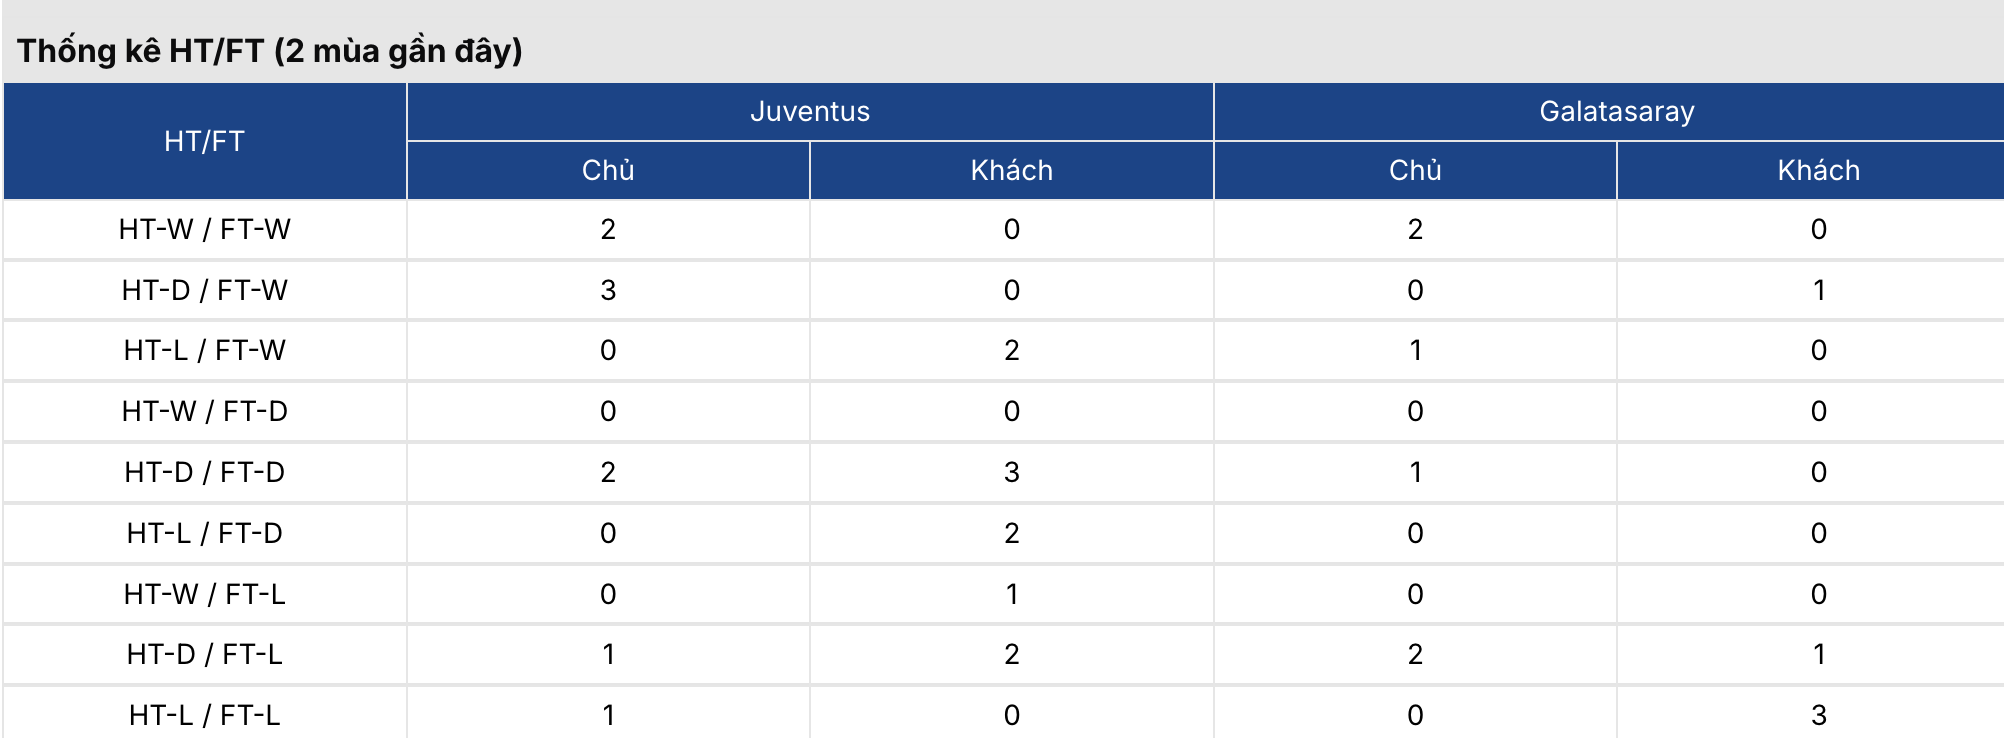Select the "HT-D / FT-D" row label
2004x738 pixels.
(x=204, y=472)
